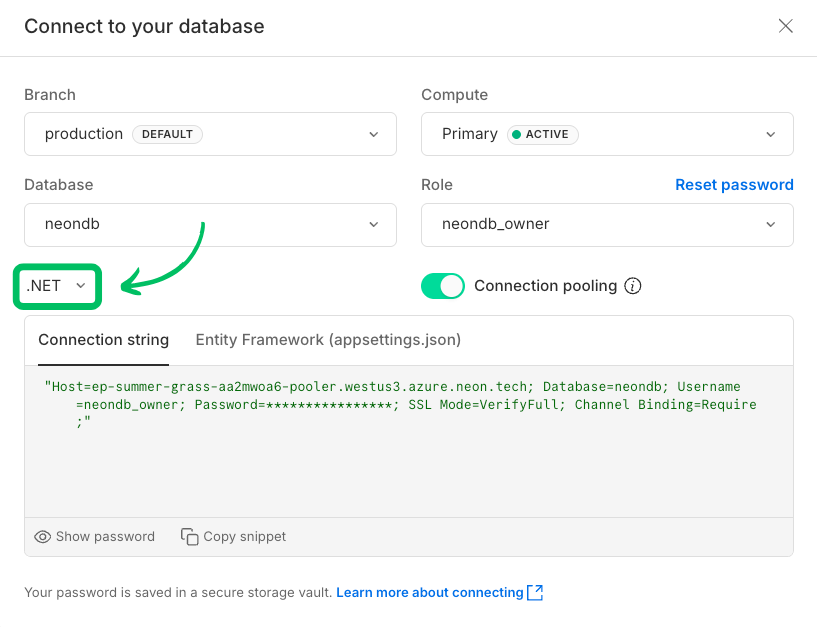Click the green ACTIVE status dot
Screen dimensions: 817x627
tap(517, 134)
